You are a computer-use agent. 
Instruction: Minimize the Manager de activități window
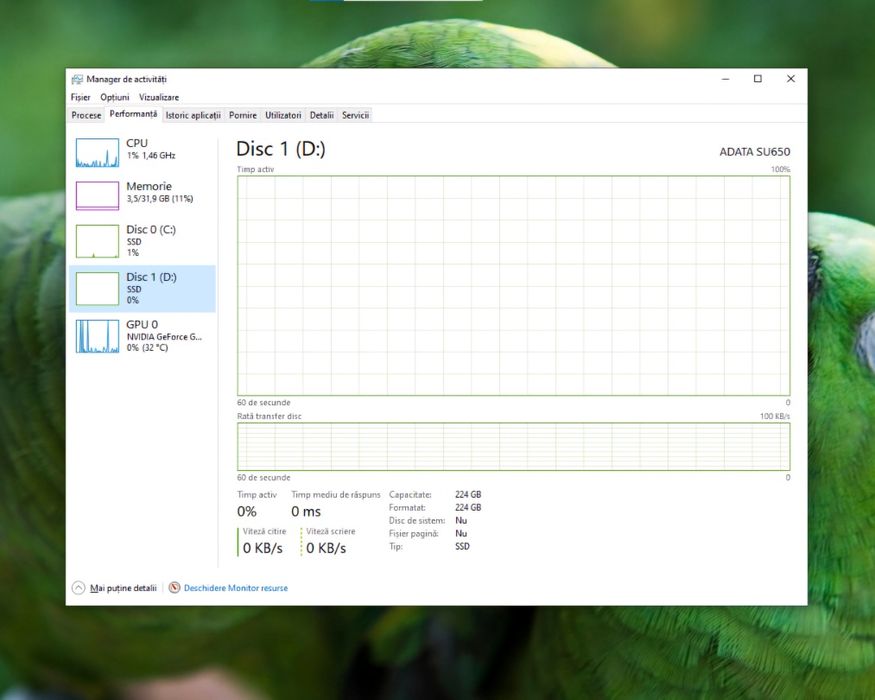725,79
